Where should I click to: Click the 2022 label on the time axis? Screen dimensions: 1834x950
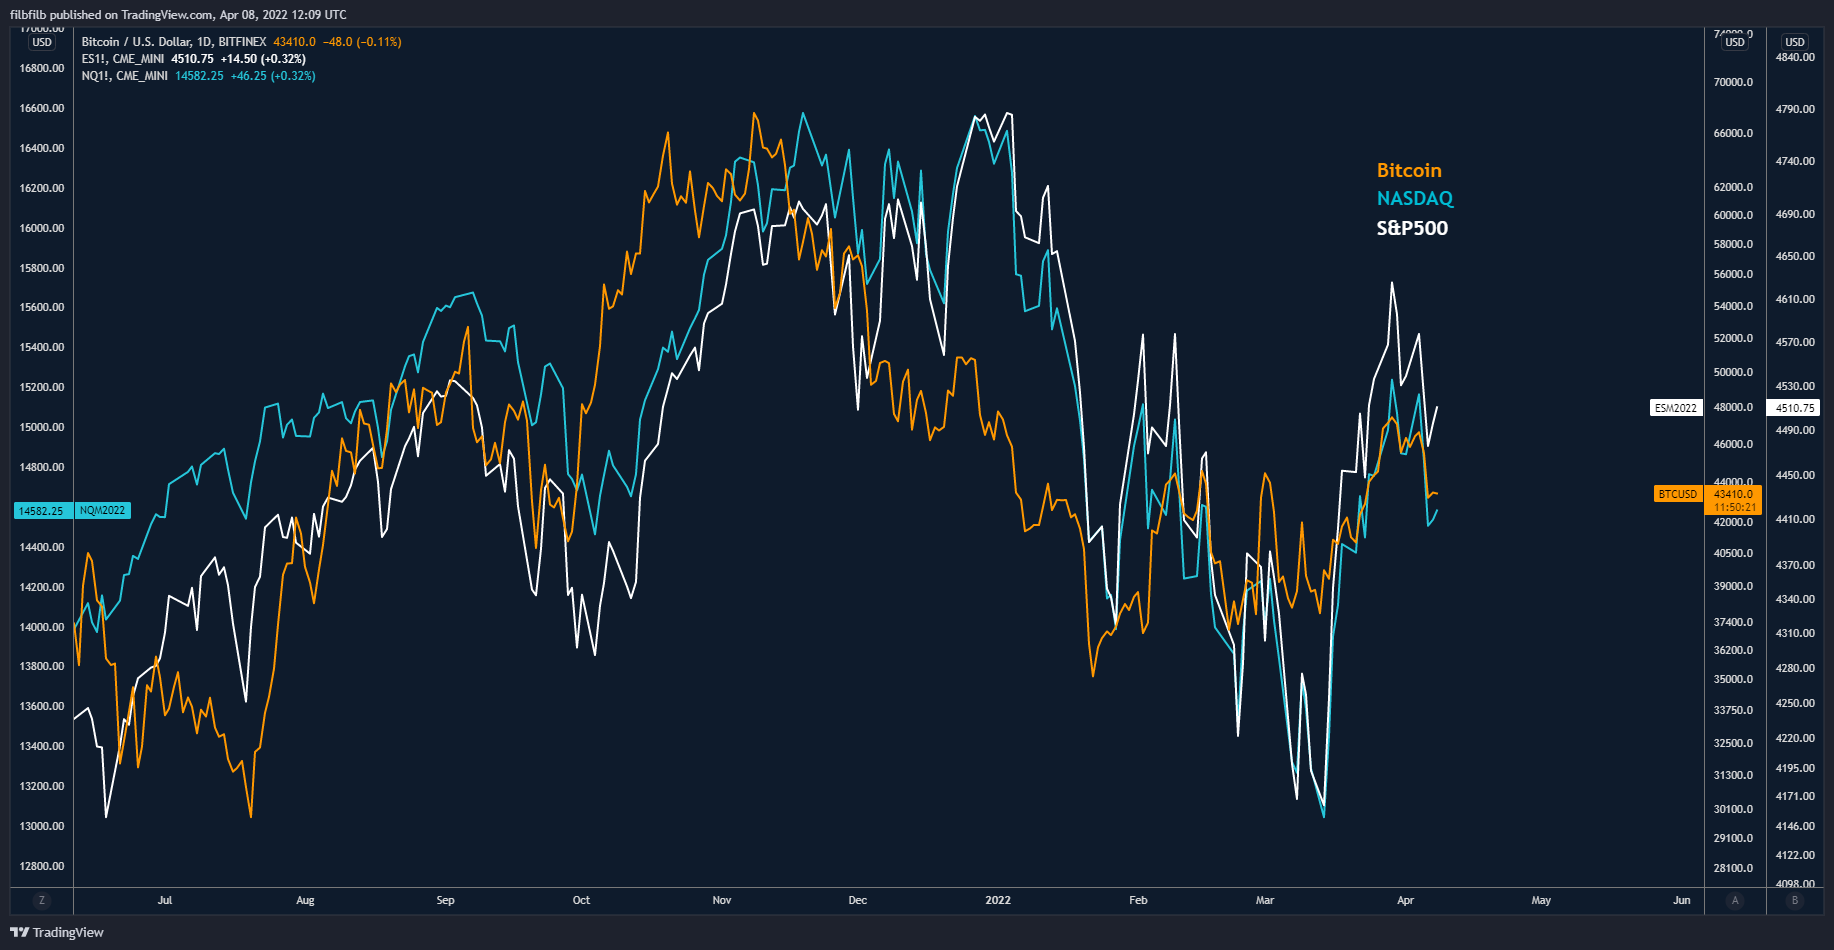pyautogui.click(x=998, y=900)
